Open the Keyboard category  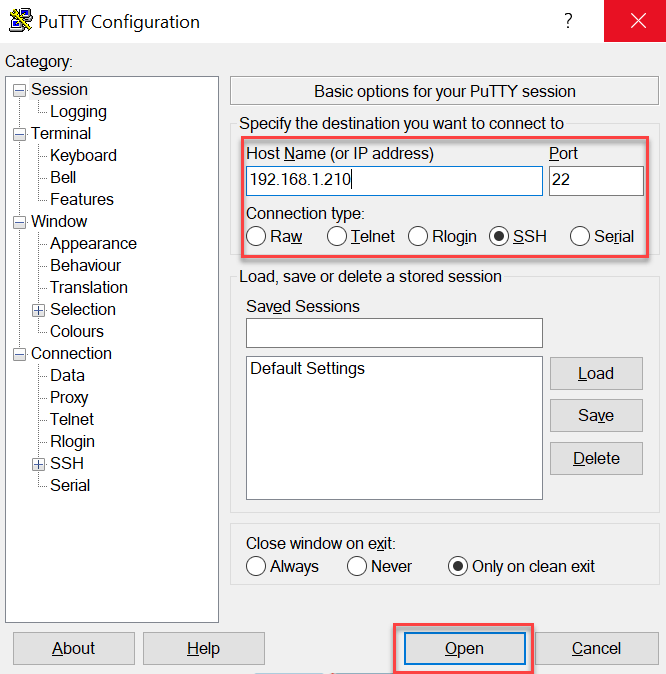pos(83,156)
